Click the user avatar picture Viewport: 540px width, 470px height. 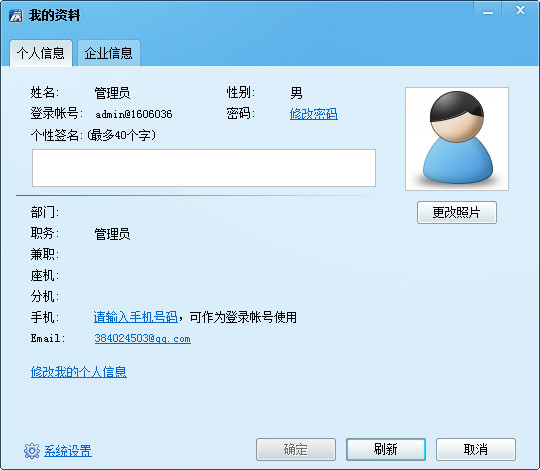457,139
